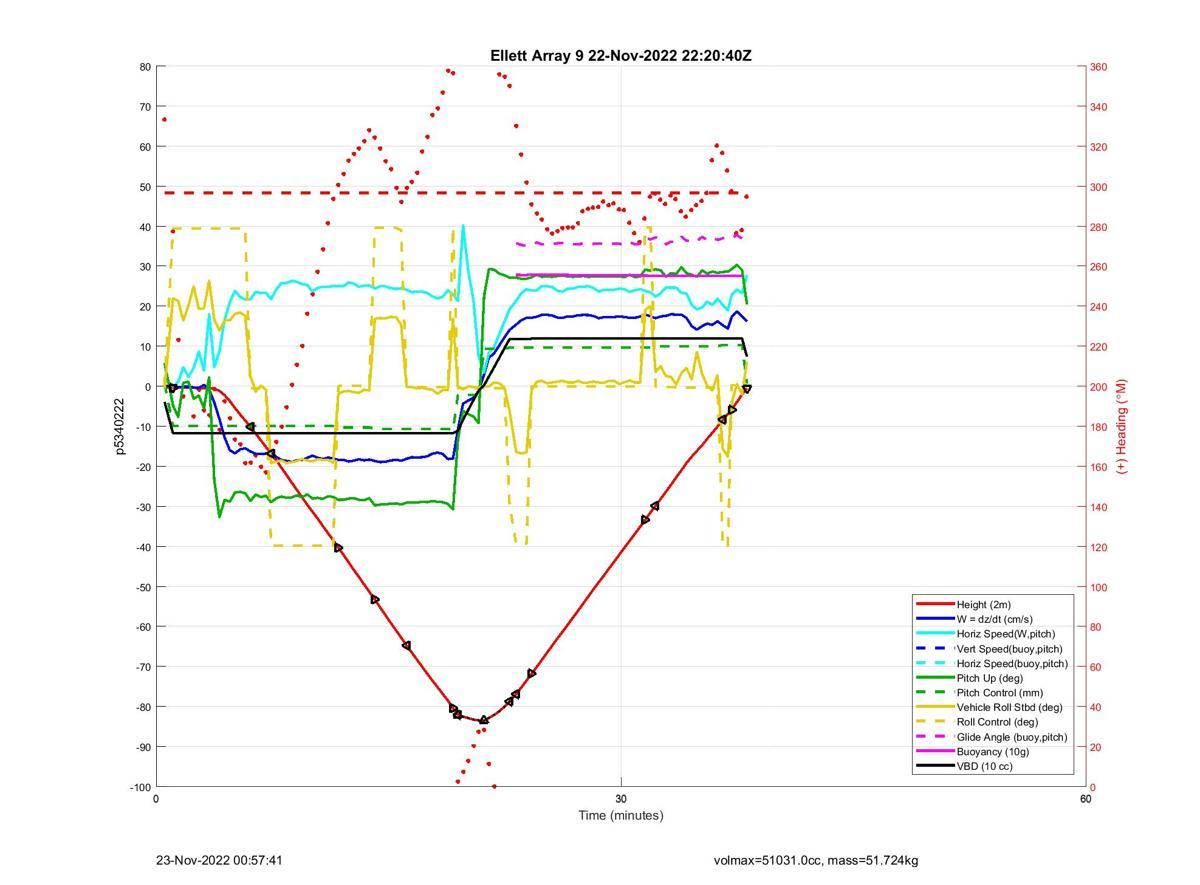Viewport: 1200px width, 885px height.
Task: Select the "340" heading axis tick label
Action: pos(1098,107)
